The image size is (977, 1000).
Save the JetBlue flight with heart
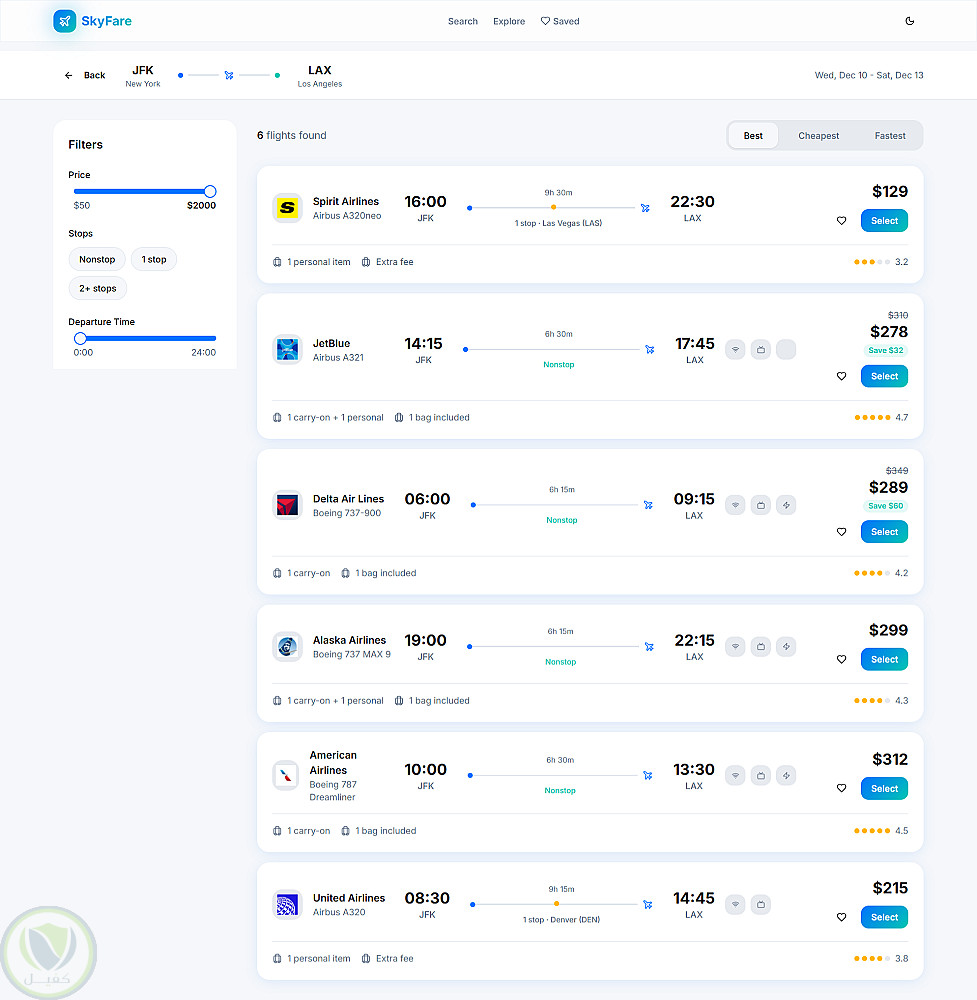(x=842, y=376)
